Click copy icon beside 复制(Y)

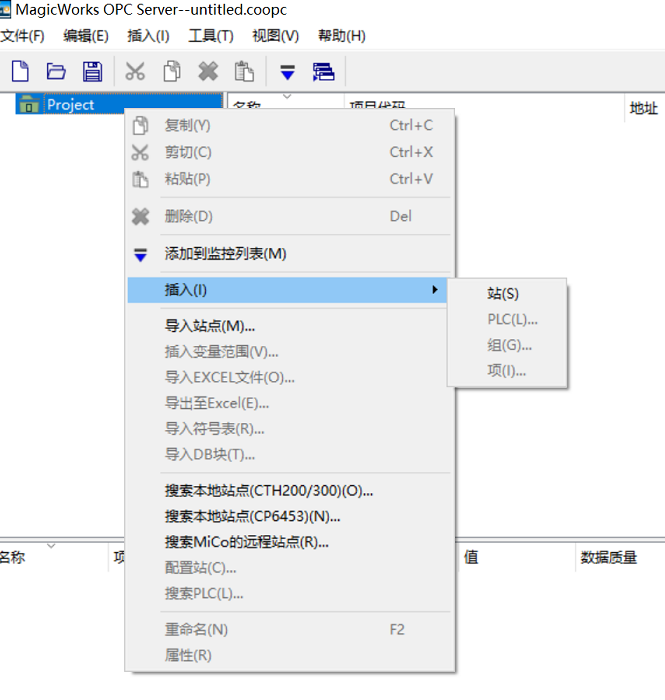pyautogui.click(x=140, y=125)
